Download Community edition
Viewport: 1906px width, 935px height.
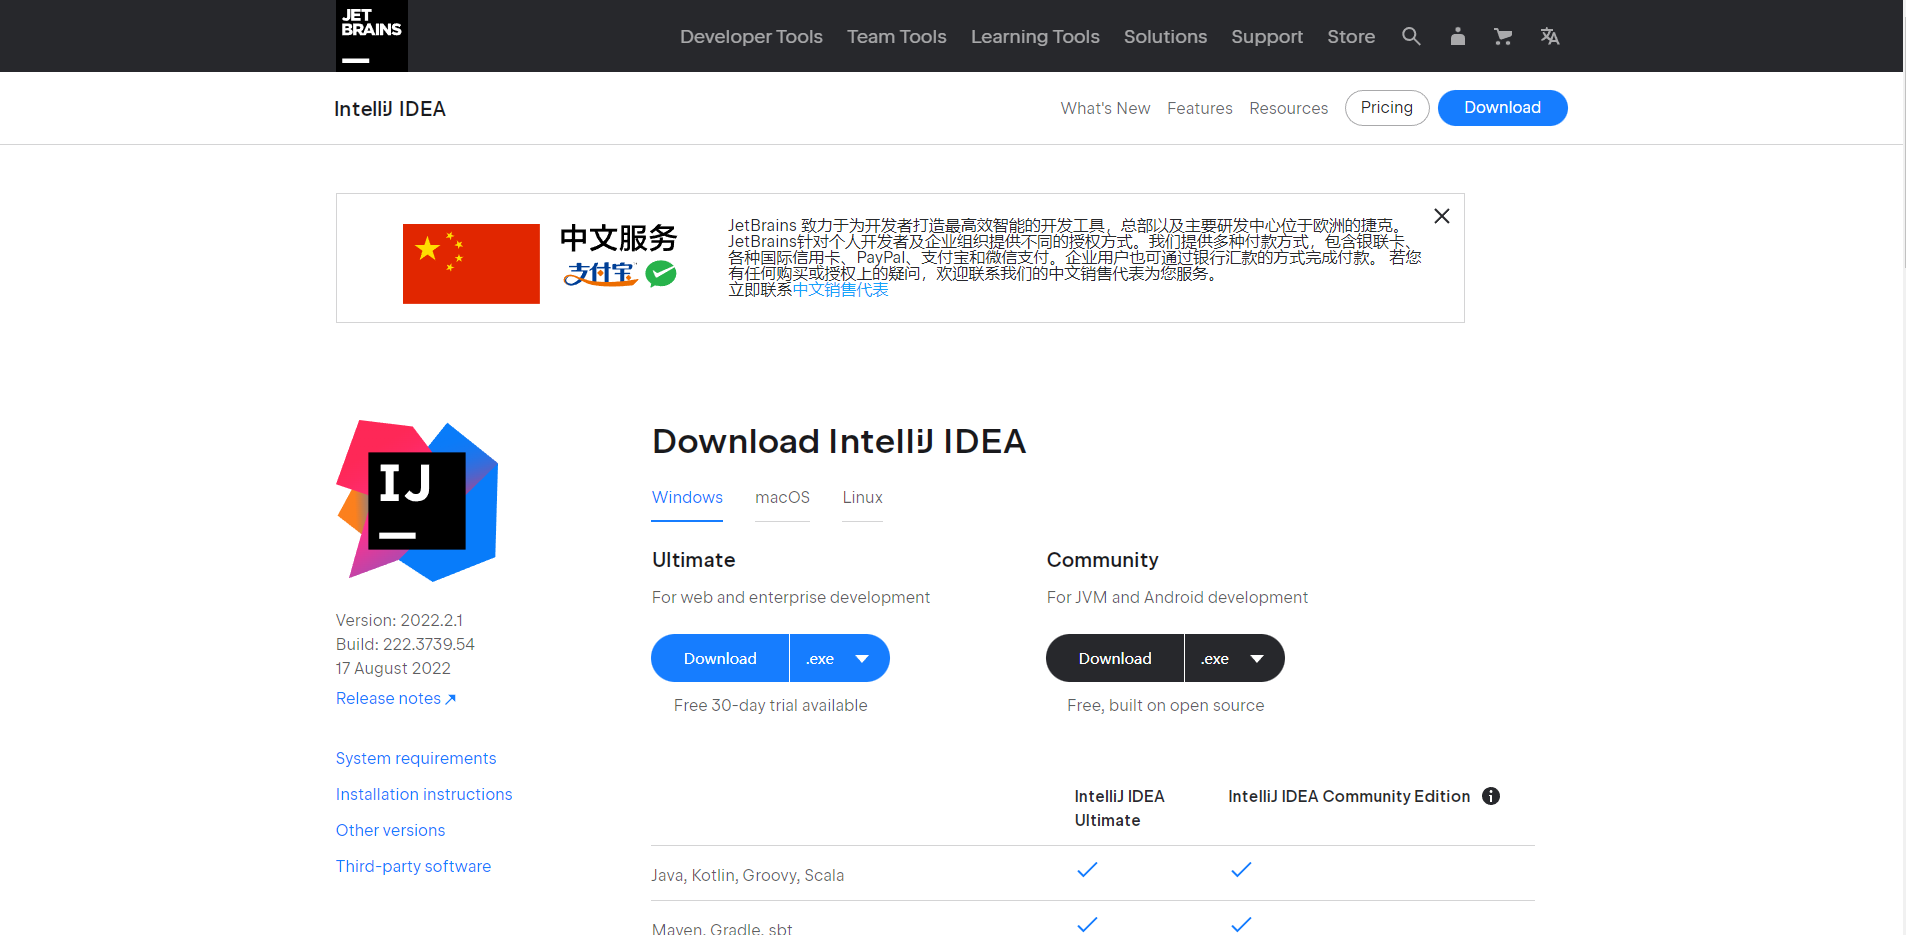(1115, 658)
